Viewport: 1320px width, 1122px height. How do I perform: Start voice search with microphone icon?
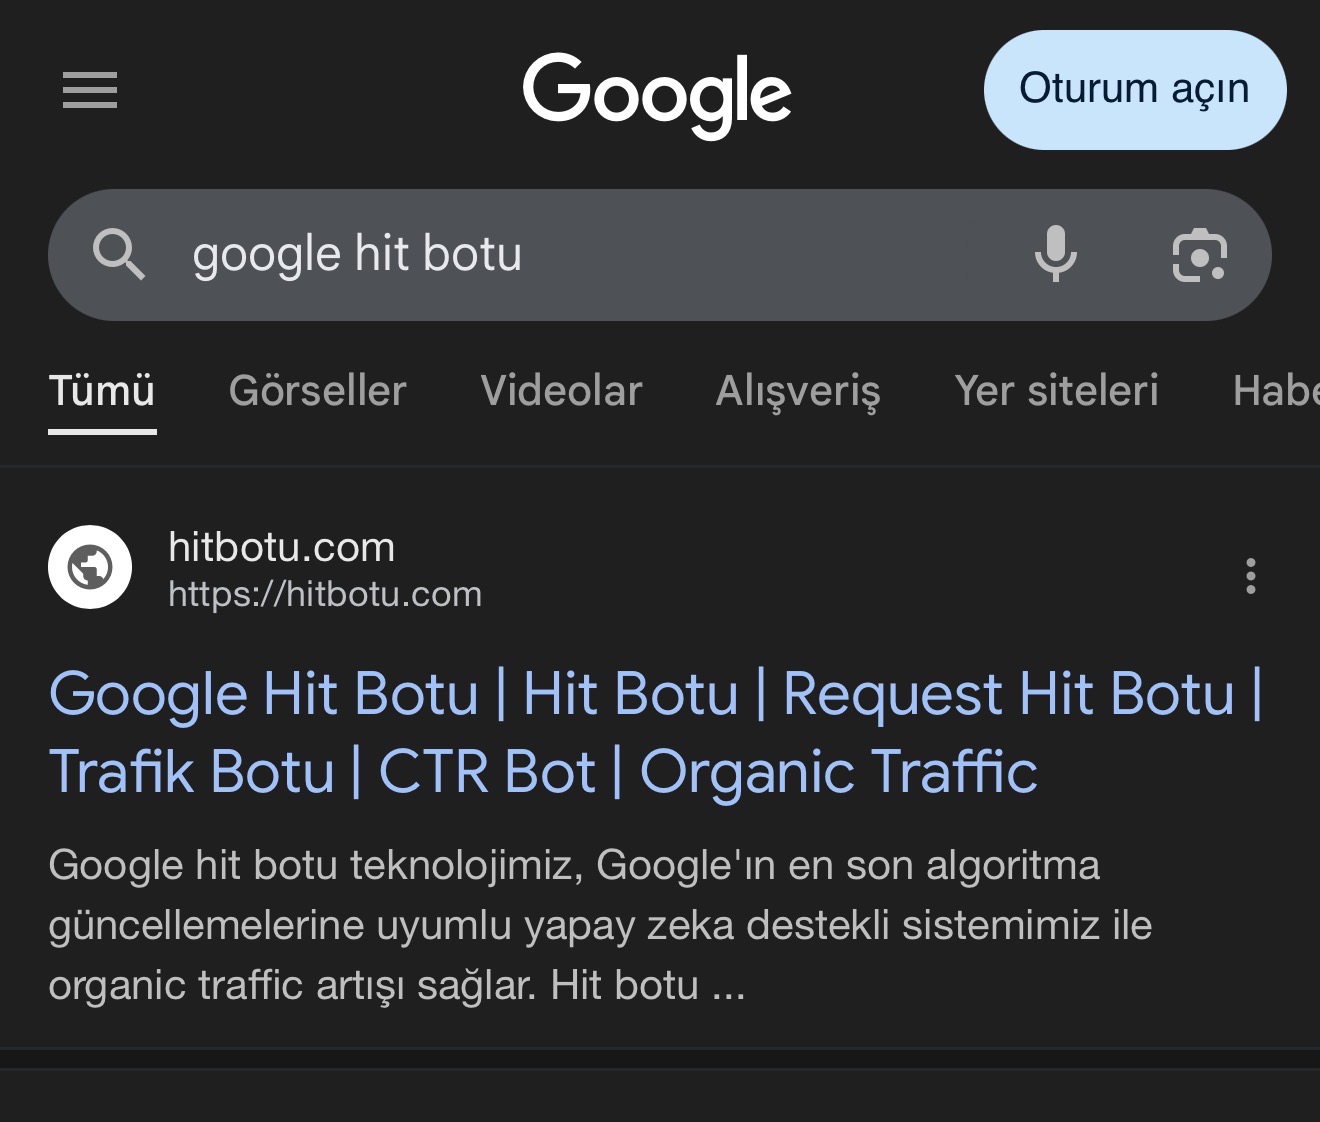click(1055, 254)
